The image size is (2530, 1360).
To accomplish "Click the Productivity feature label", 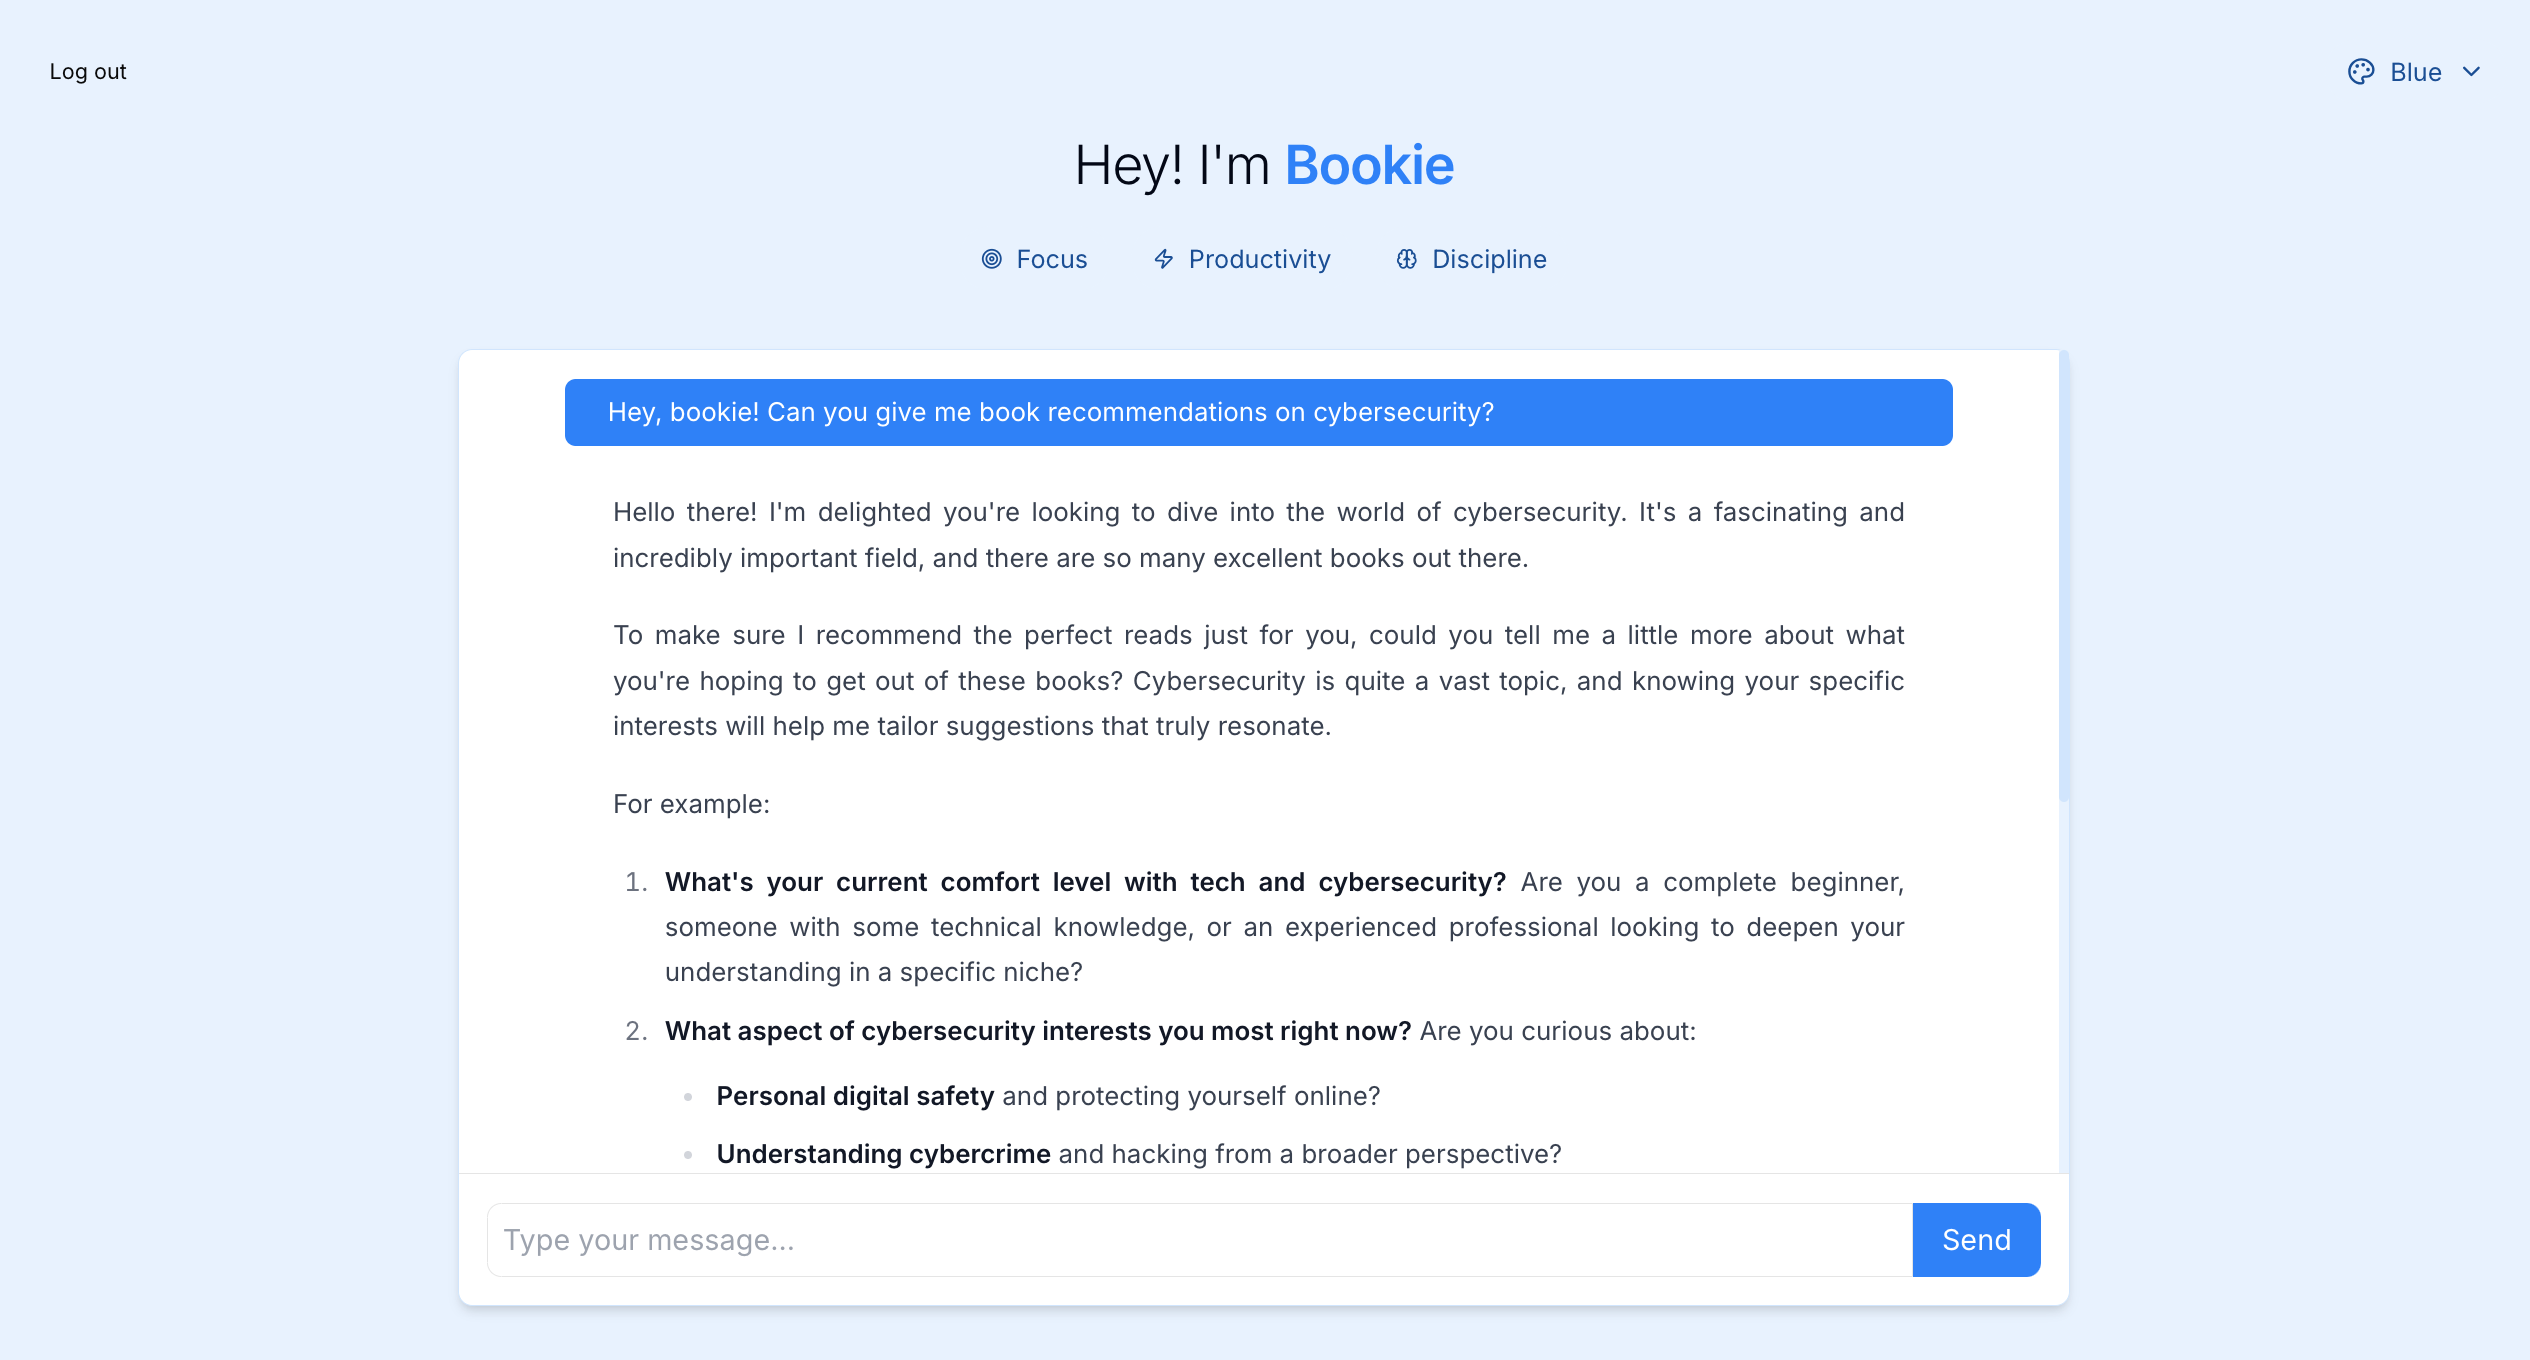I will click(1259, 259).
